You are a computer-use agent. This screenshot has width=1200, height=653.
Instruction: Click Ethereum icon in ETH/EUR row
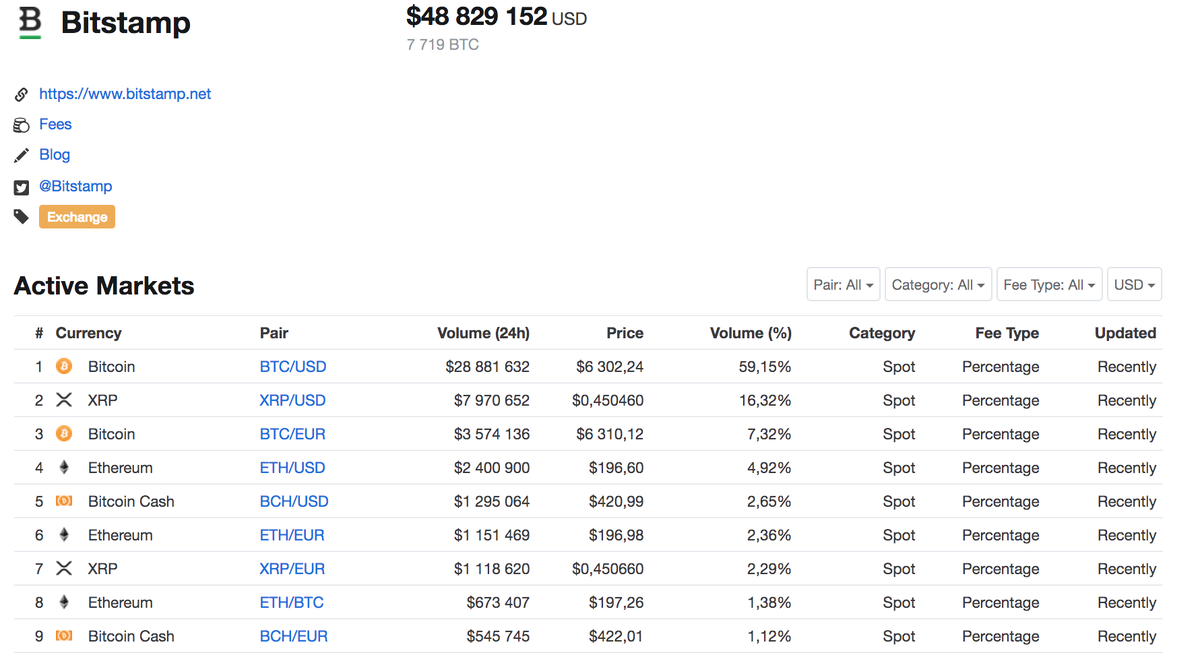pyautogui.click(x=64, y=535)
